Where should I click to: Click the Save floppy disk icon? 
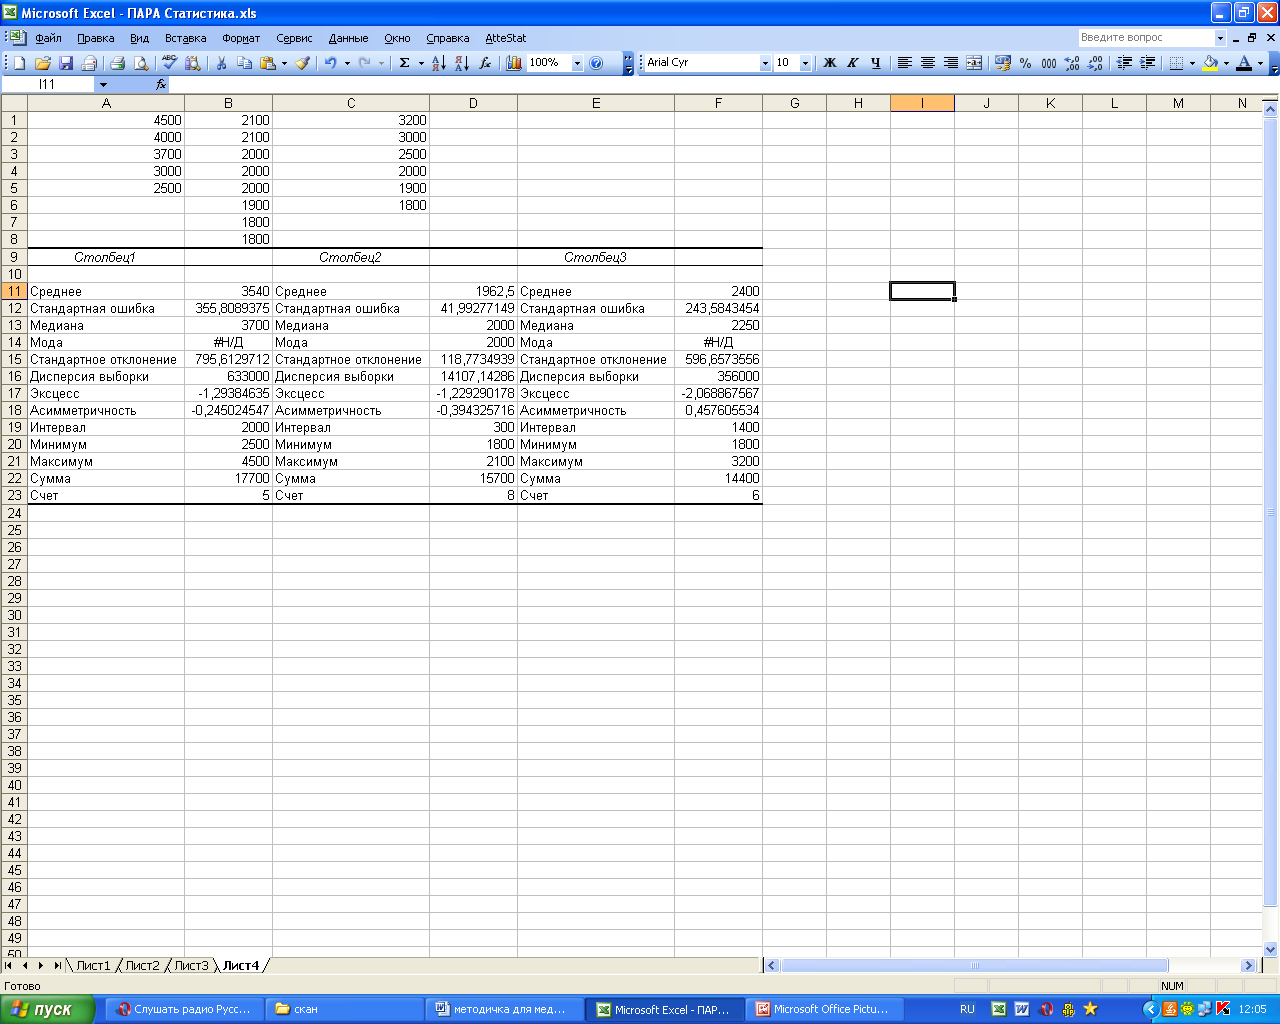[66, 63]
